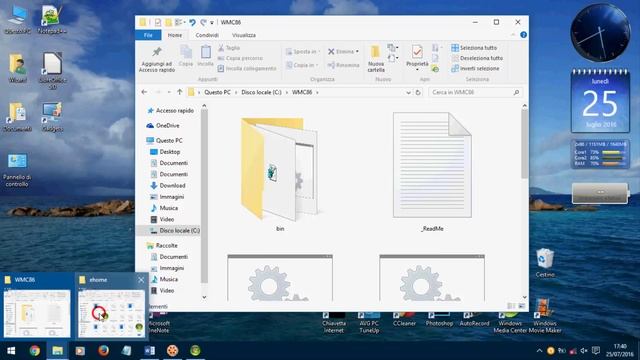Viewport: 640px width, 360px height.
Task: Select Accesso rapido in navigation pane
Action: click(x=171, y=111)
